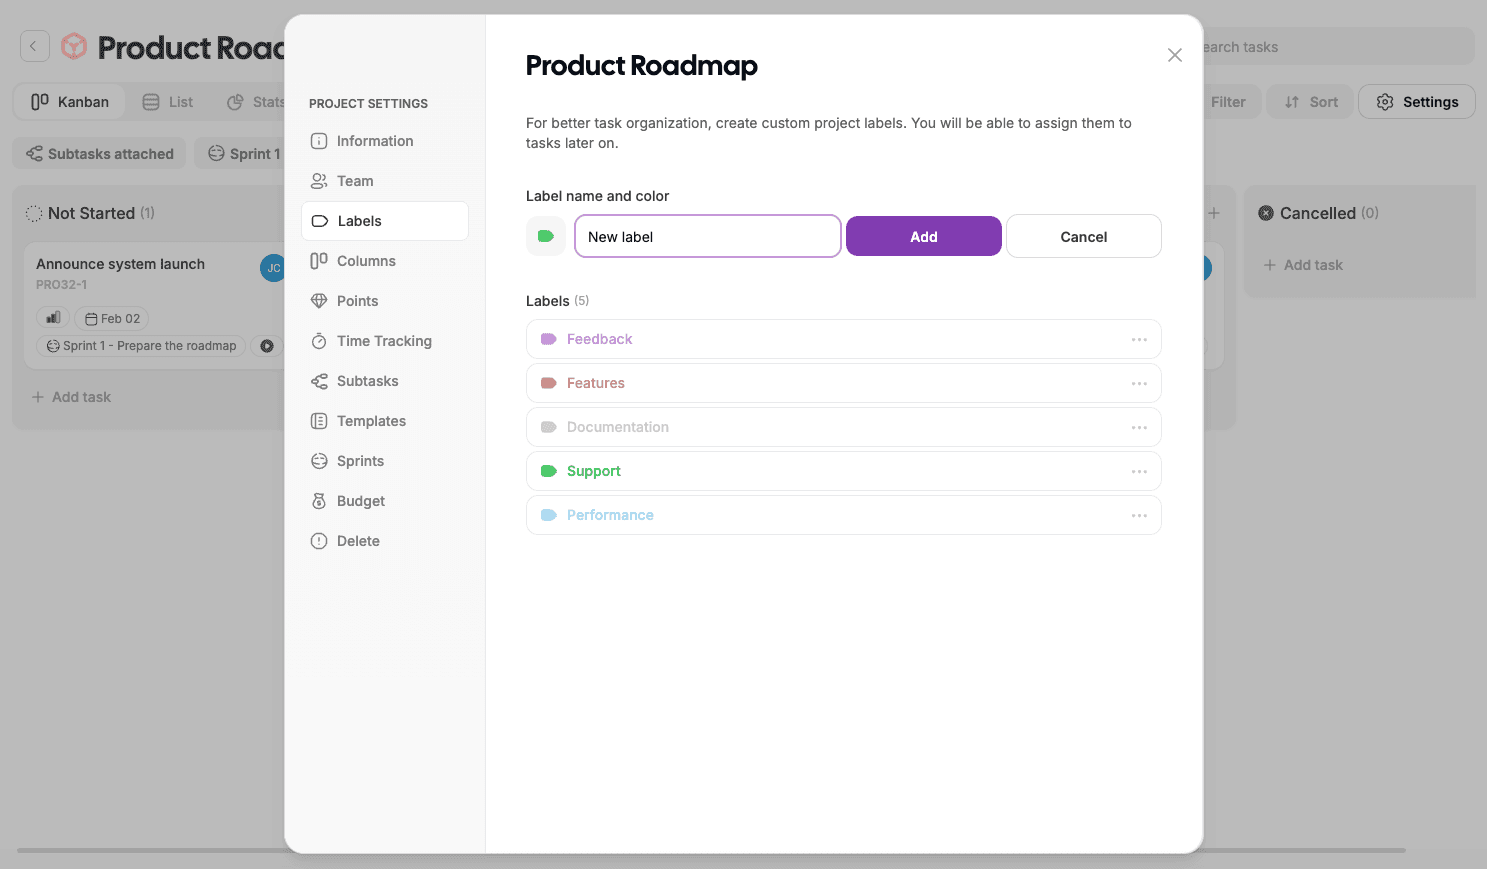Close the project settings dialog
Viewport: 1487px width, 869px height.
click(1175, 55)
